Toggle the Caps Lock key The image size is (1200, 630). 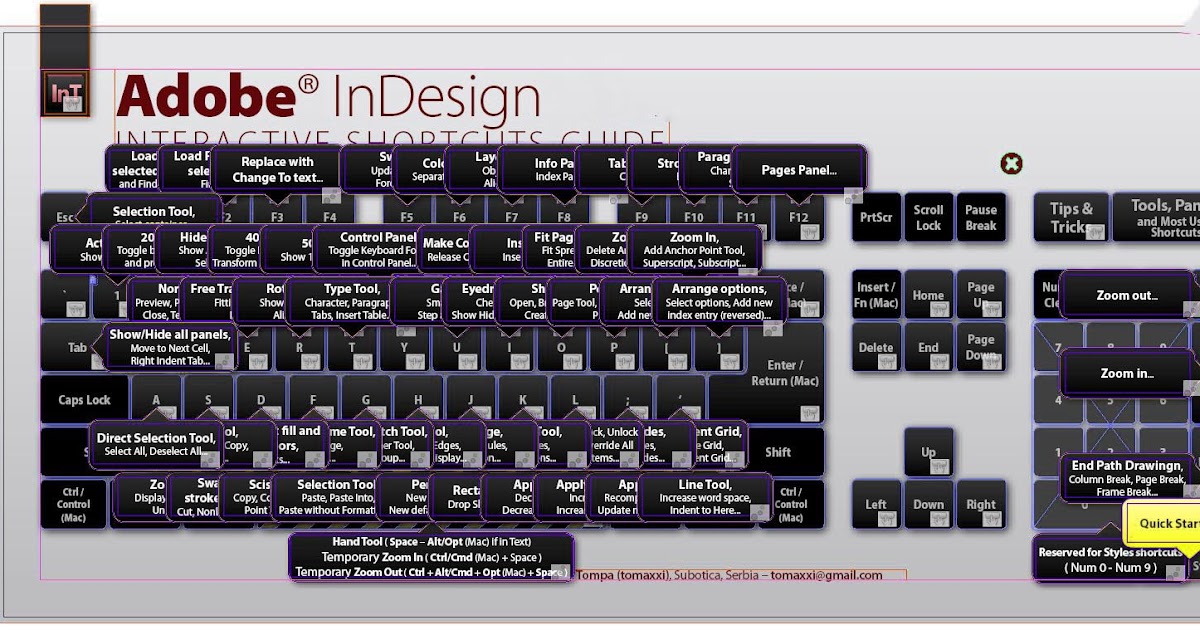(83, 399)
